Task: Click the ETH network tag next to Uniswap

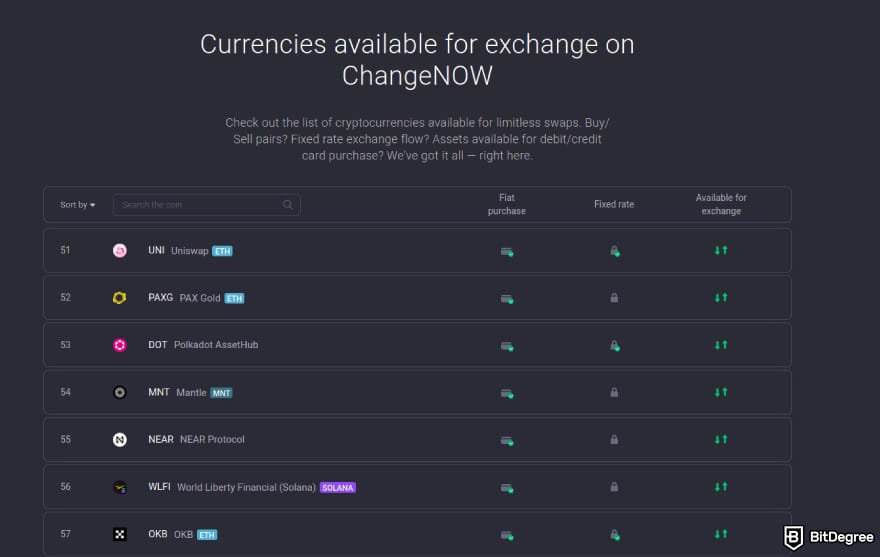Action: click(x=222, y=251)
